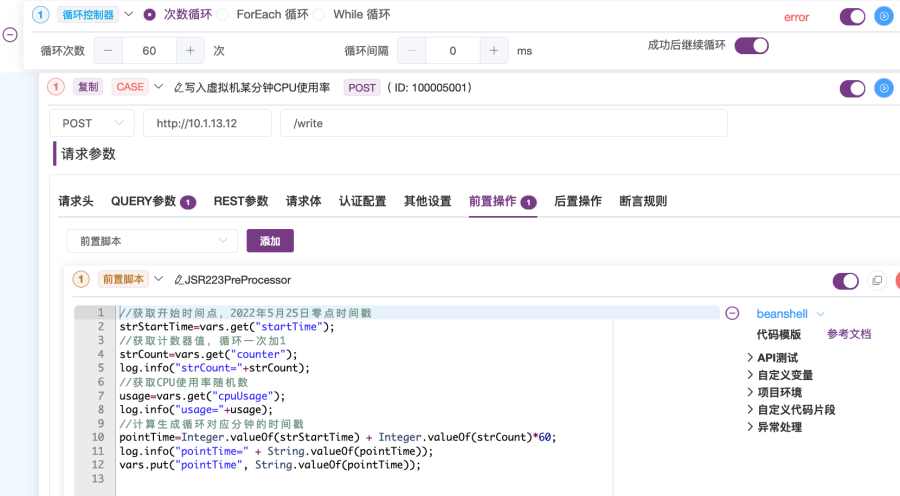This screenshot has height=496, width=900.
Task: Collapse code template panel with minus icon
Action: click(x=732, y=313)
